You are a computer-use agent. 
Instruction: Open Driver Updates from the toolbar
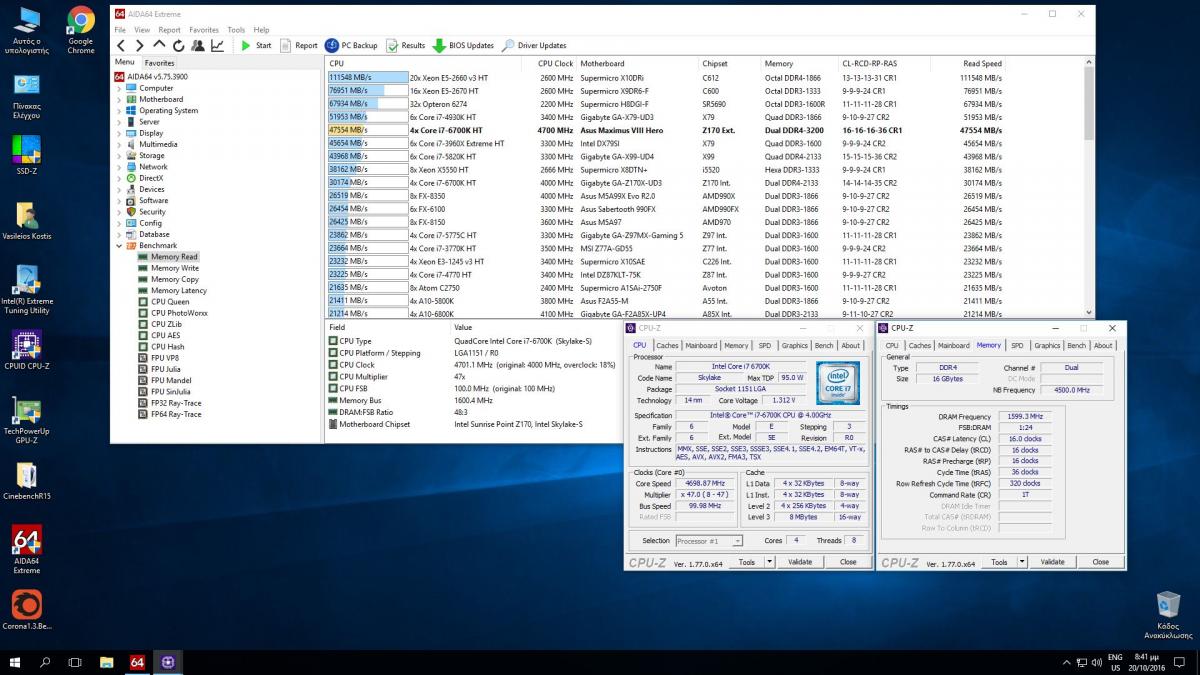535,45
